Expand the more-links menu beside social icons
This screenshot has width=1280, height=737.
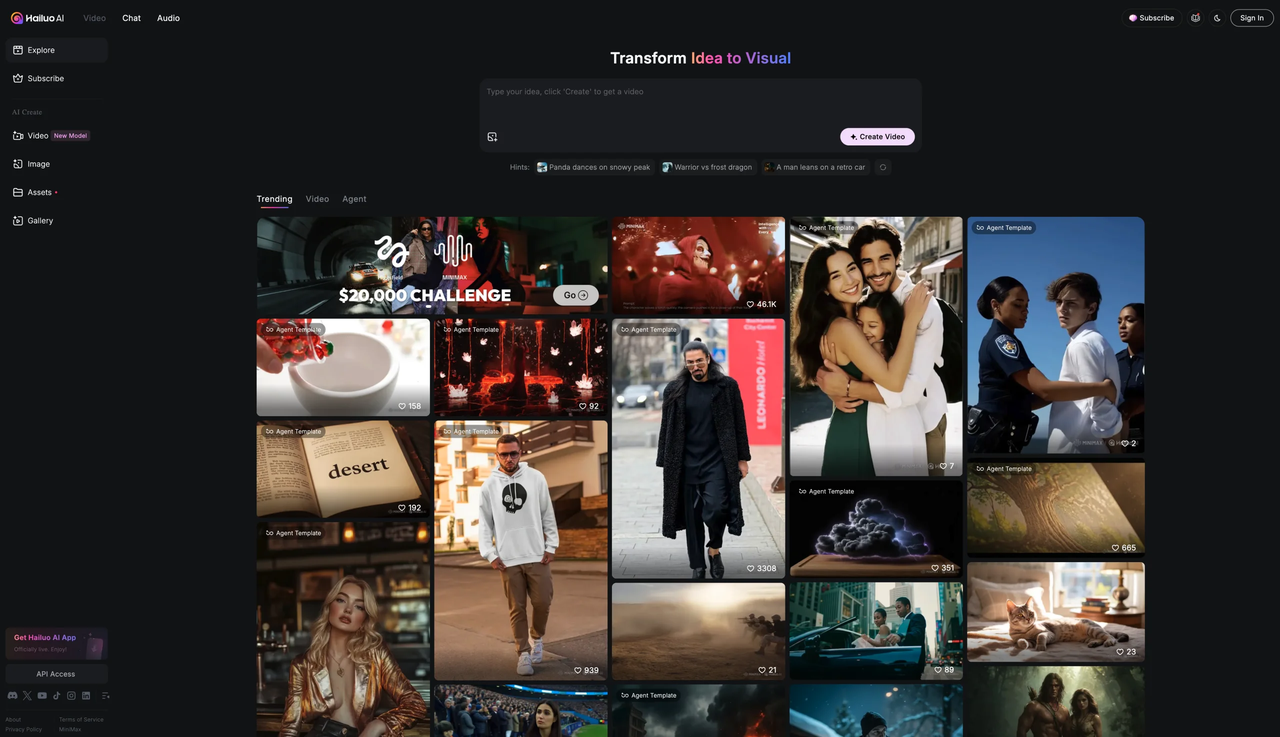click(x=105, y=696)
